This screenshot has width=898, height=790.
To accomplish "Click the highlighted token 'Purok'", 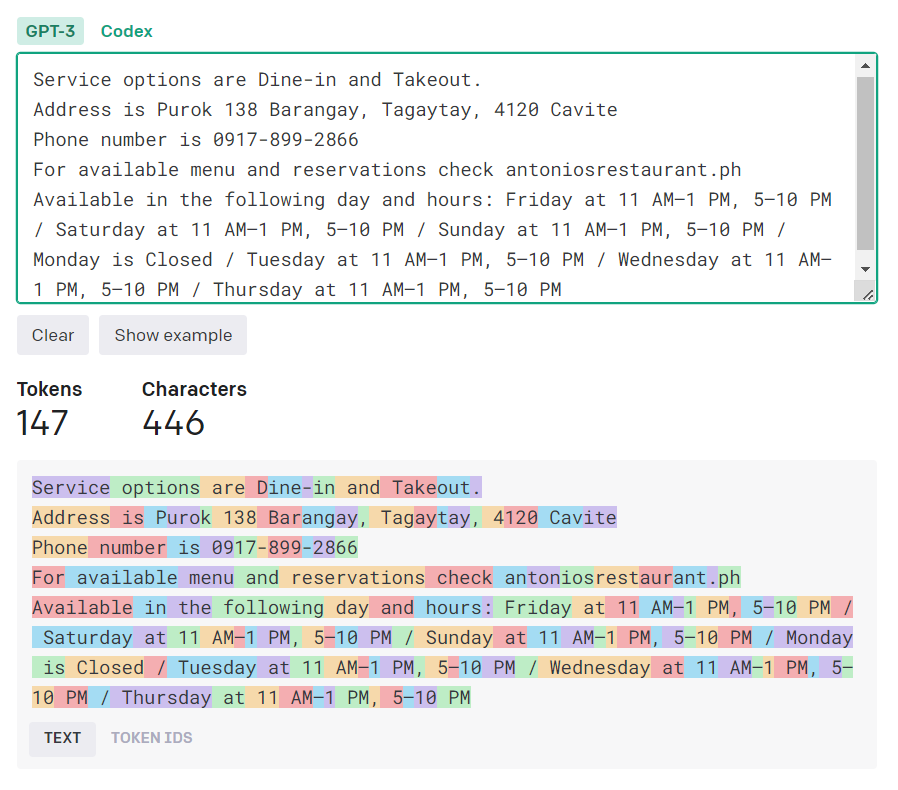I will pos(178,517).
